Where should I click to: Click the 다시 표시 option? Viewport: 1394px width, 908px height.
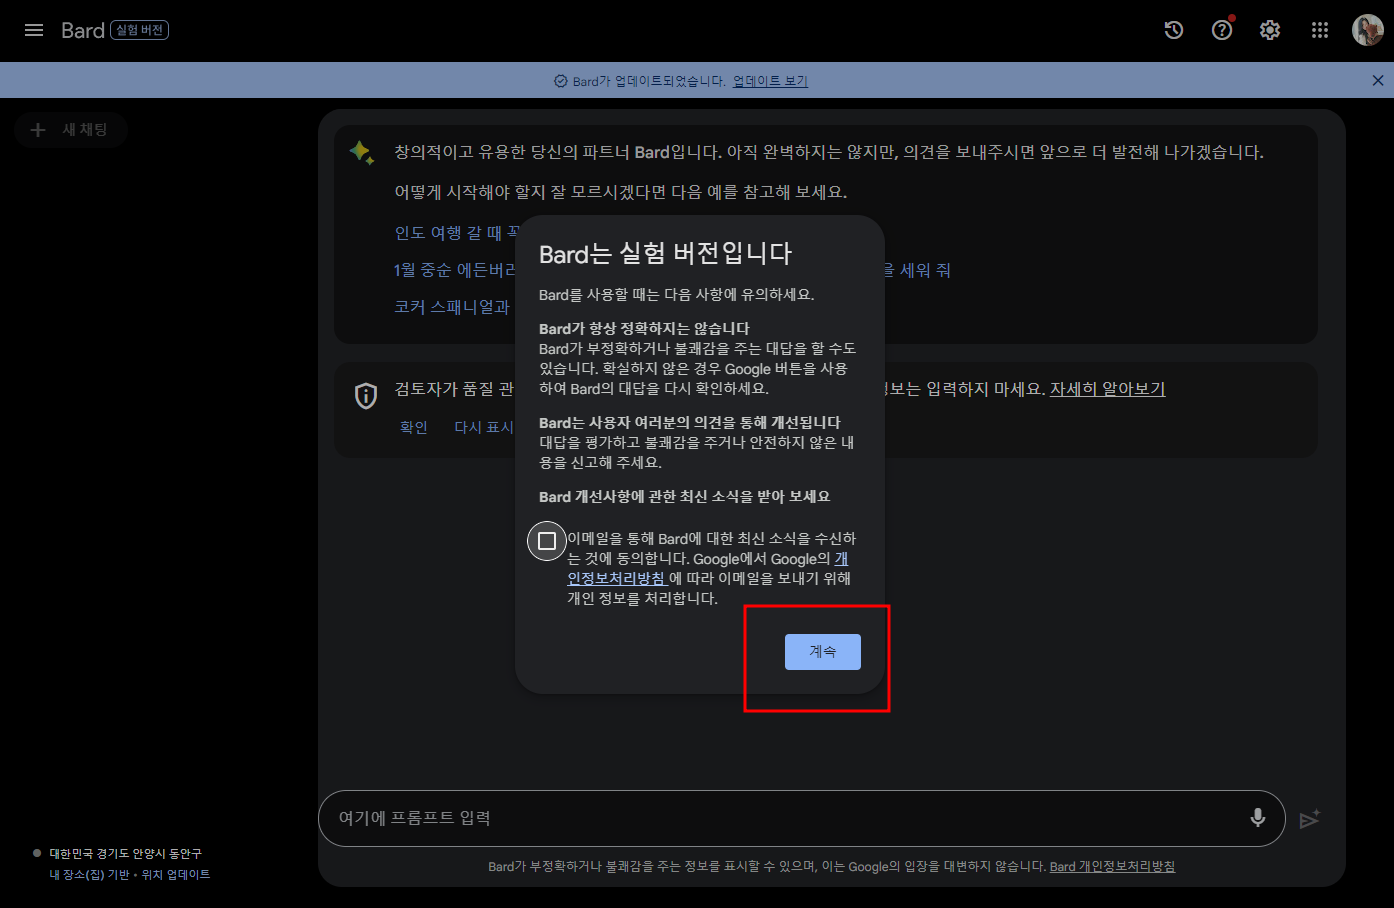[x=484, y=427]
